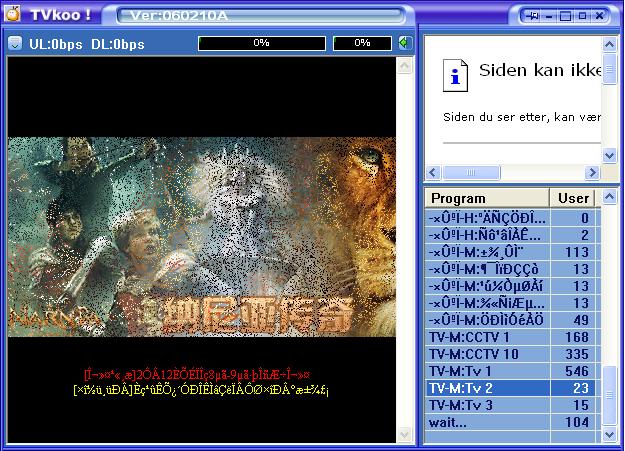Click the highlighted TV-M:Tv 2 row
Screen dimensions: 625x451
click(513, 388)
